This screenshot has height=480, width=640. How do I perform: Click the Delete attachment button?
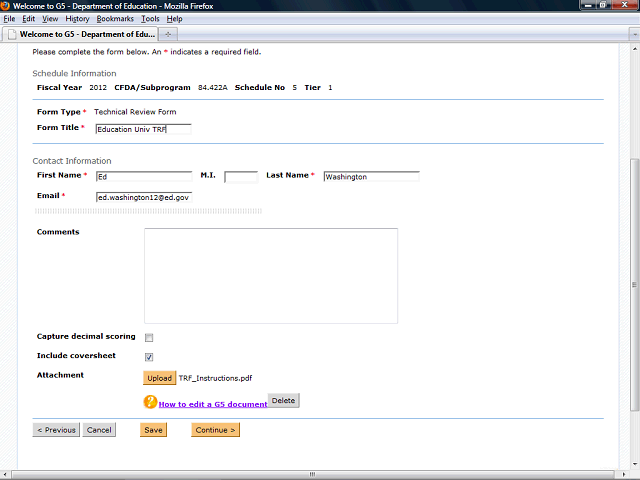pyautogui.click(x=283, y=400)
